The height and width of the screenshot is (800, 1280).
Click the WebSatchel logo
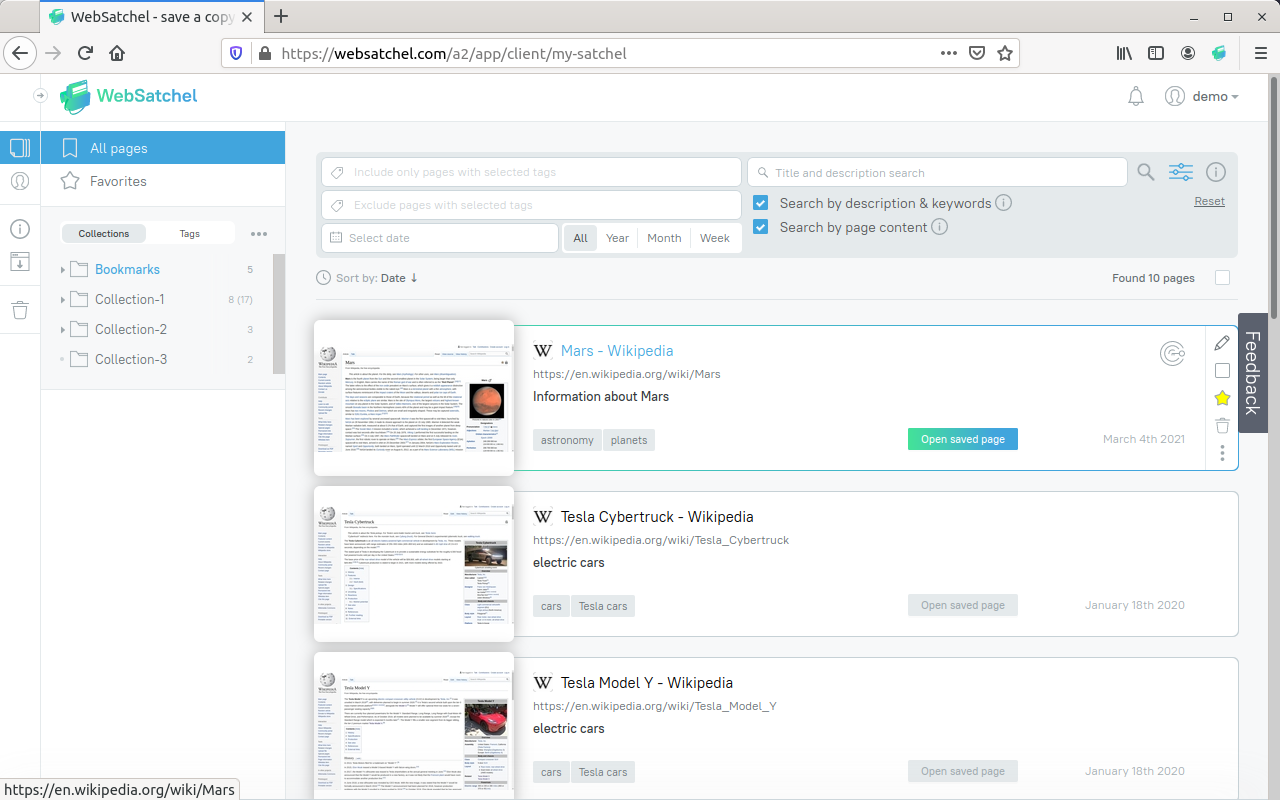point(128,96)
